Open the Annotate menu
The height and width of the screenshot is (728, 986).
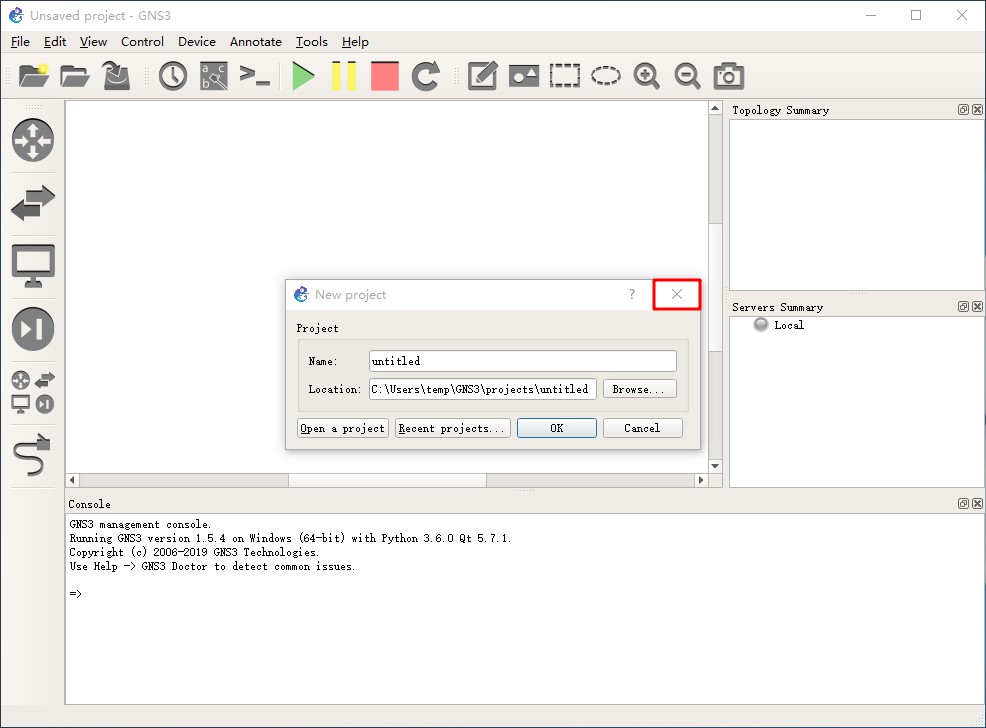(256, 41)
